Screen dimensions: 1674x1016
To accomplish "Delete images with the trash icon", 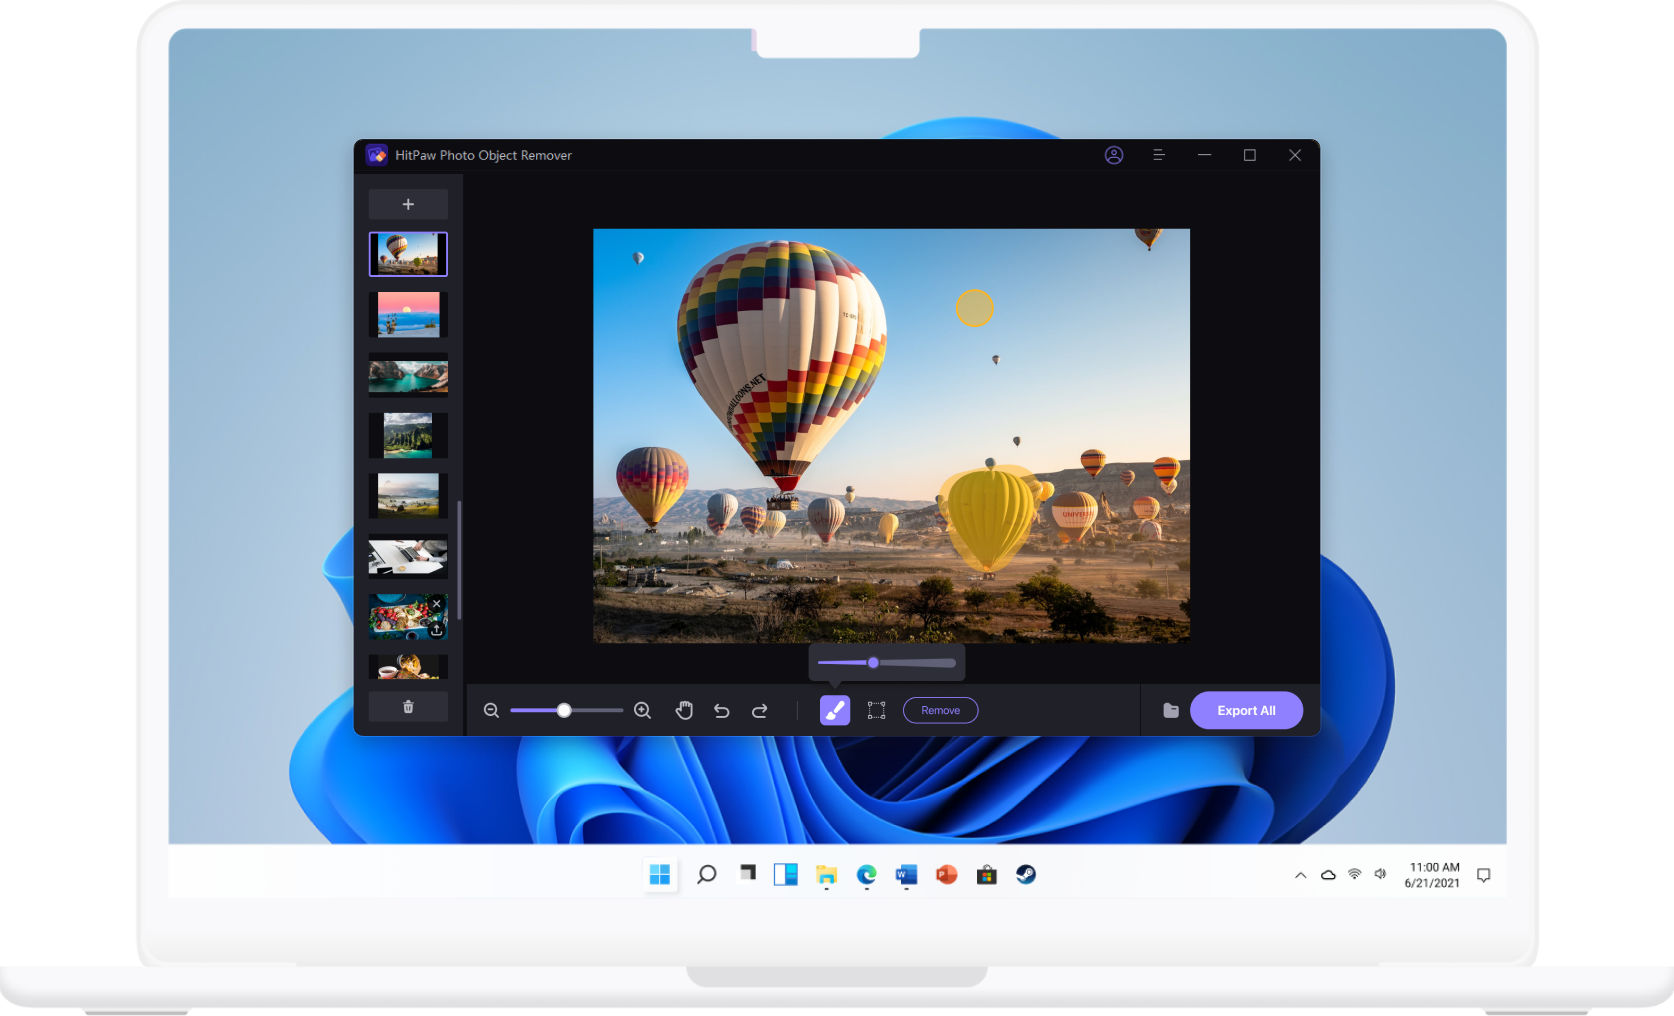I will (x=408, y=707).
